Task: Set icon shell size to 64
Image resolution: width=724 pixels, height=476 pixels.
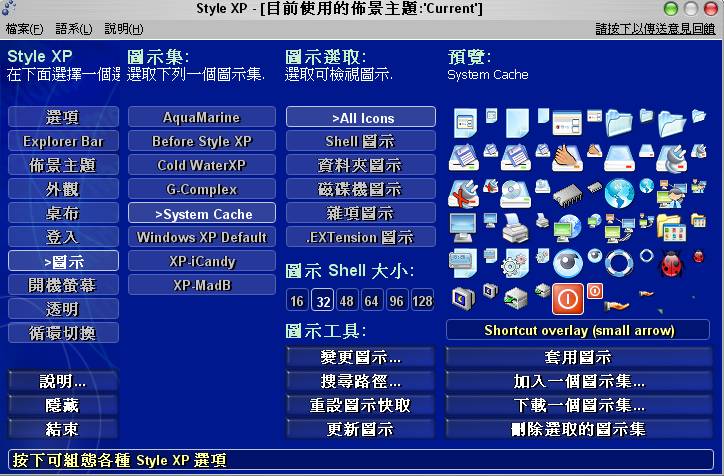Action: (x=372, y=301)
